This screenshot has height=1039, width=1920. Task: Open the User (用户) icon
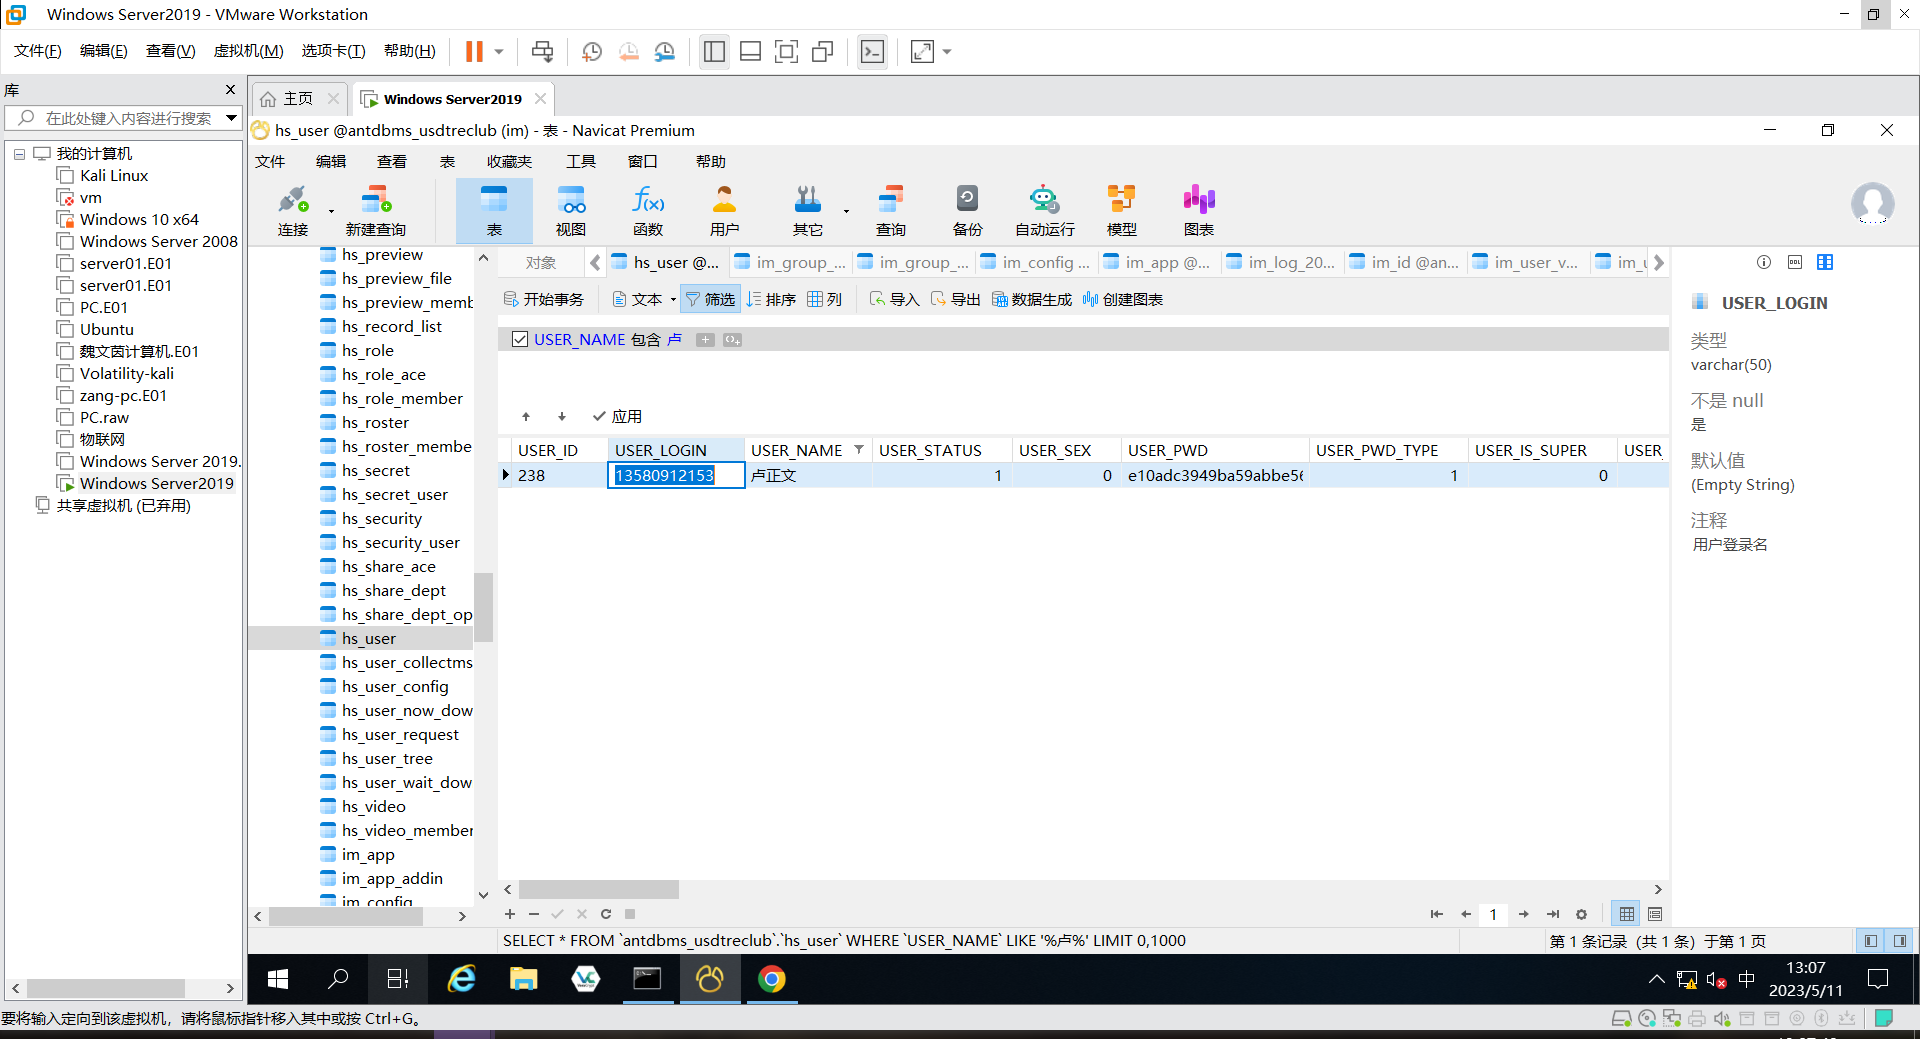(725, 210)
